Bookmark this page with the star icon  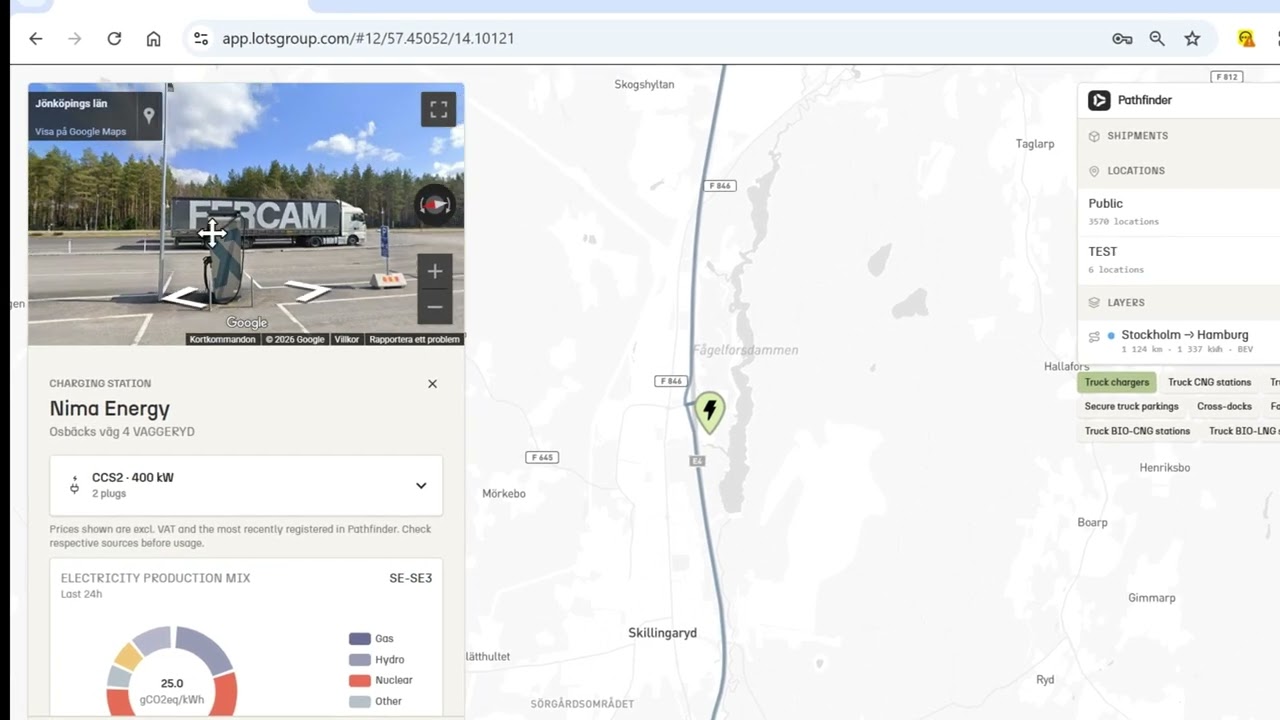(x=1192, y=39)
